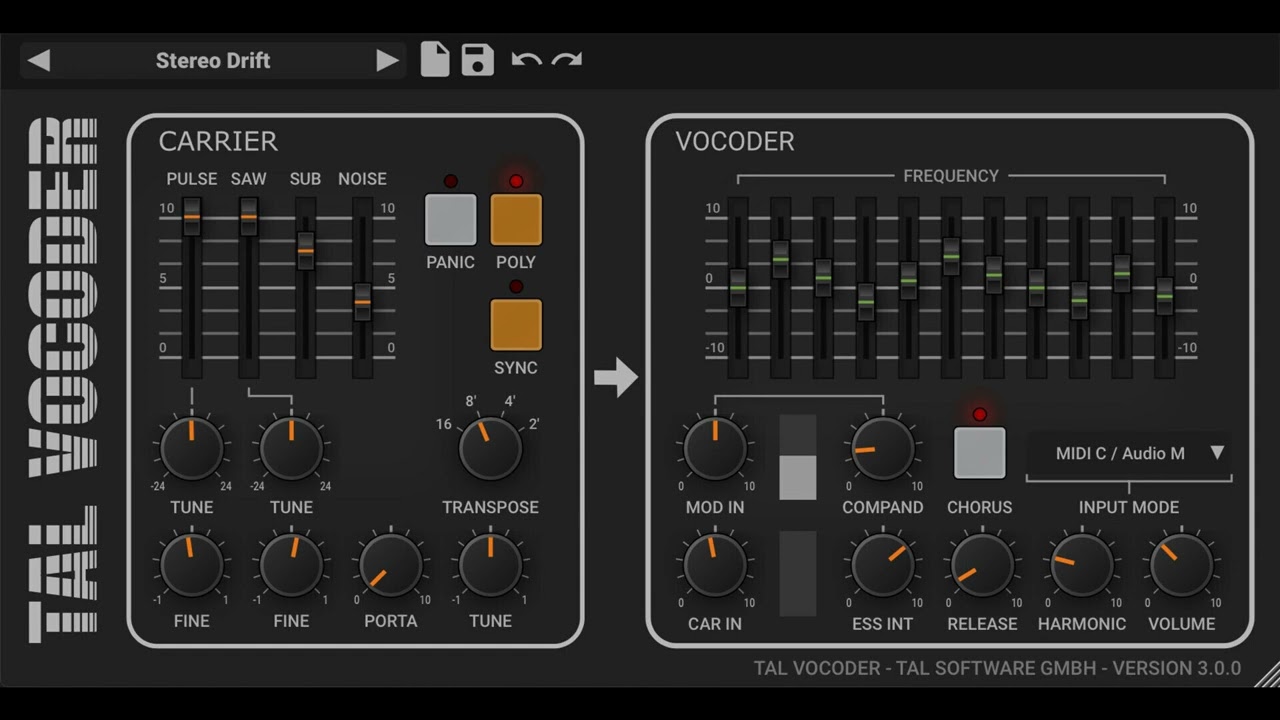Click the fourth vocoder frequency band slider
Screen dimensions: 1280x720
pyautogui.click(x=866, y=301)
